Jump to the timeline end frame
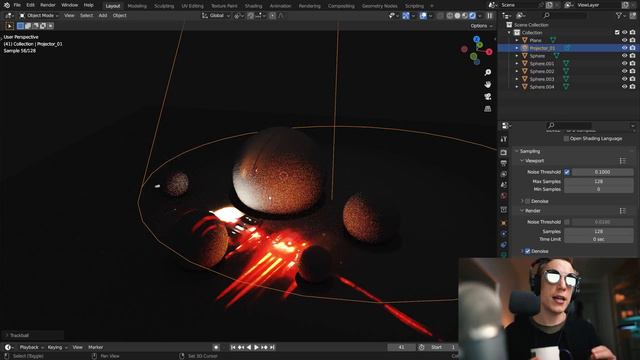640x360 pixels. (272, 347)
